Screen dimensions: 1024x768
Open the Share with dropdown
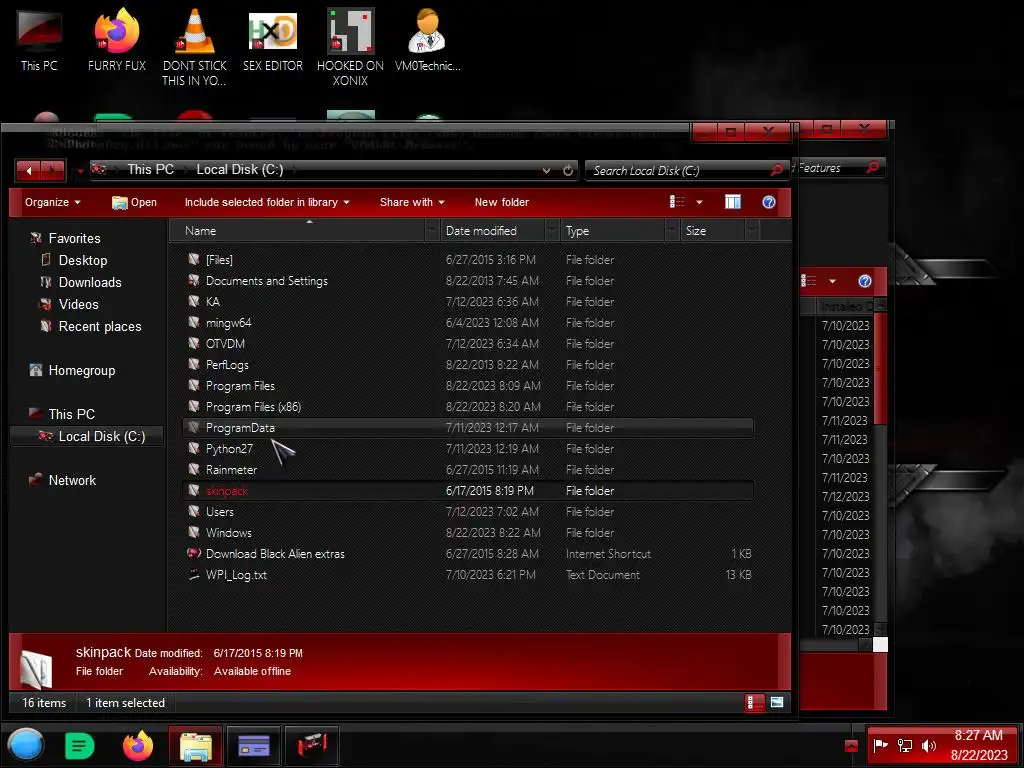coord(412,202)
